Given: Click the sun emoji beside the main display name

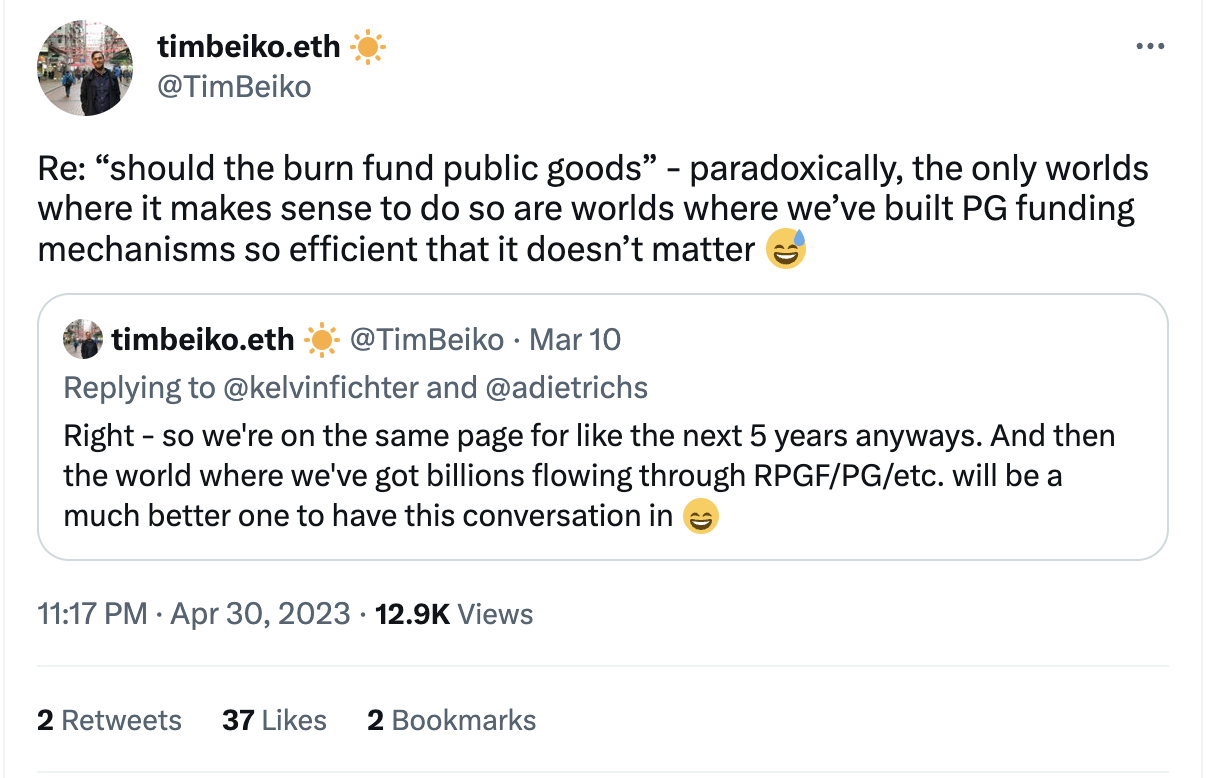Looking at the screenshot, I should 368,47.
